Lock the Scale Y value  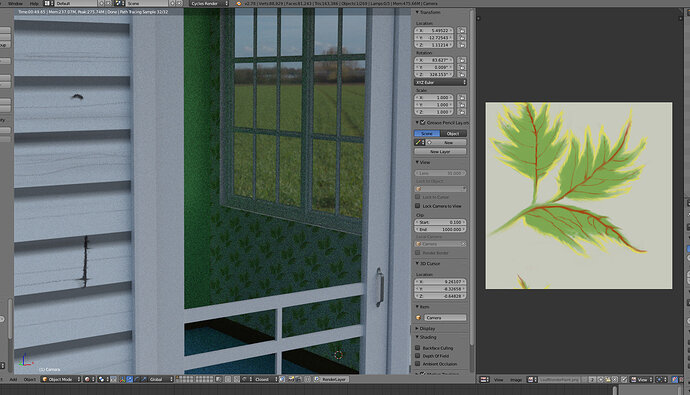pyautogui.click(x=462, y=105)
